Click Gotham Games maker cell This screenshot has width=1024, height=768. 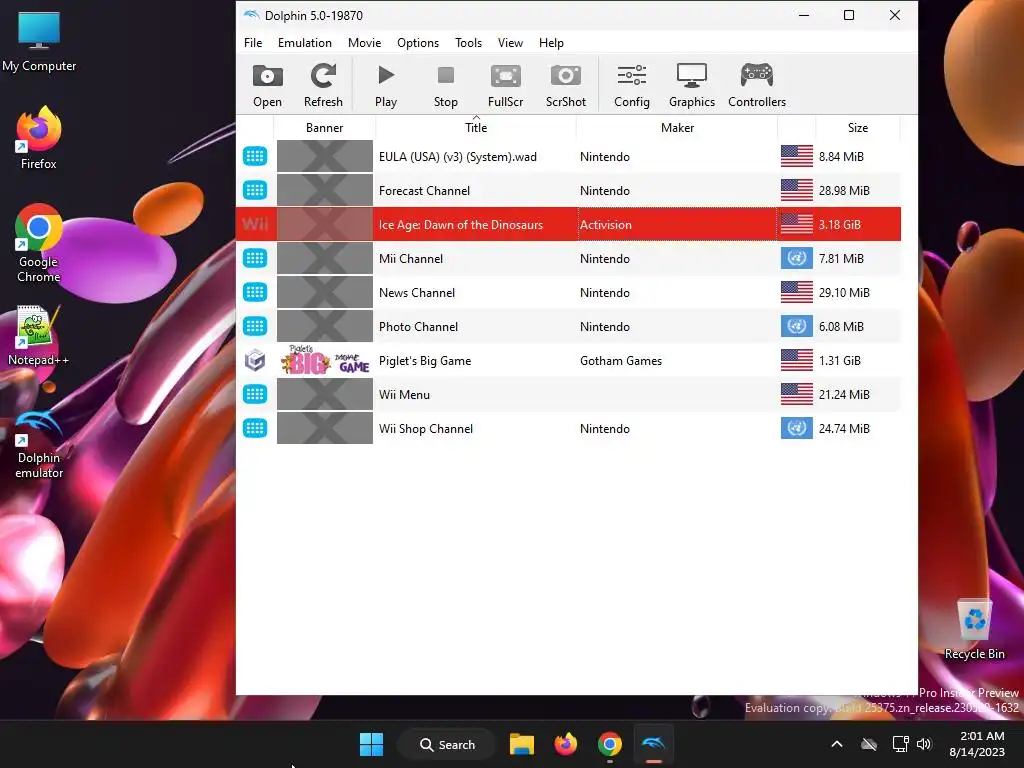[677, 360]
